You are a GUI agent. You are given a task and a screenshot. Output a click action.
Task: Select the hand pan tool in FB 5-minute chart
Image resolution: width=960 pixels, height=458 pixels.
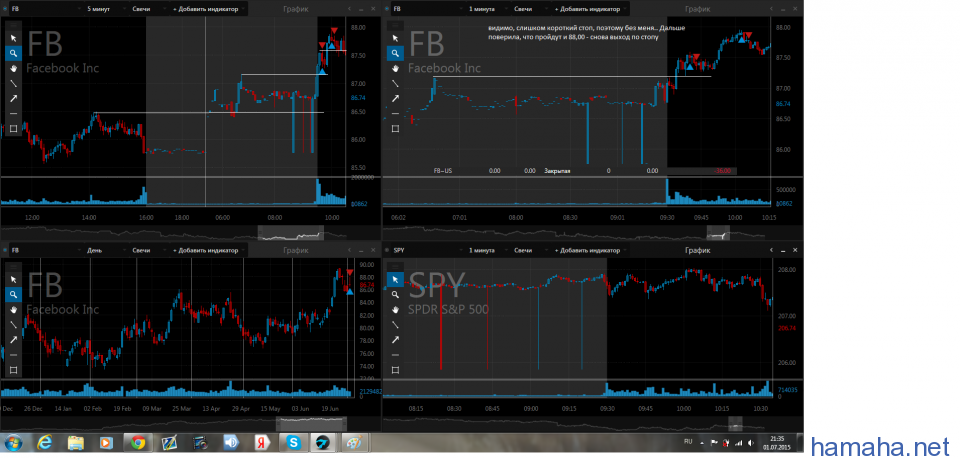[x=13, y=68]
